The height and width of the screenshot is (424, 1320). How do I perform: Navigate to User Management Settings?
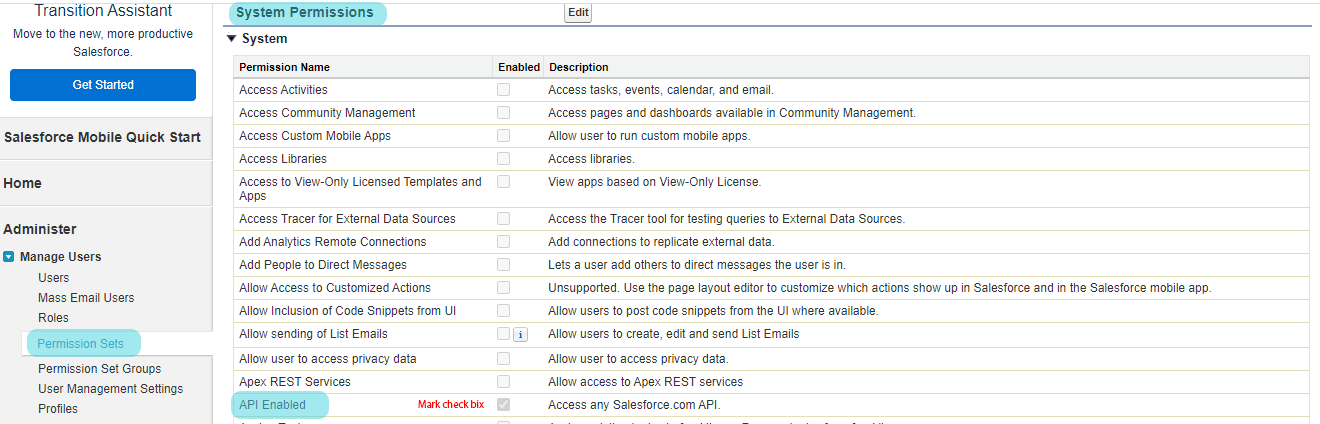click(110, 389)
